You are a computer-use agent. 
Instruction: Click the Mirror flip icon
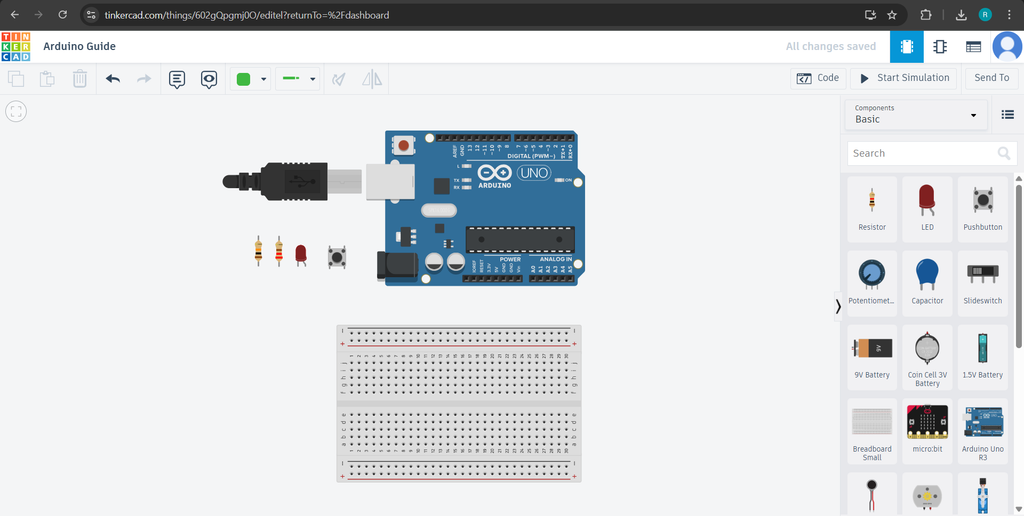point(372,79)
